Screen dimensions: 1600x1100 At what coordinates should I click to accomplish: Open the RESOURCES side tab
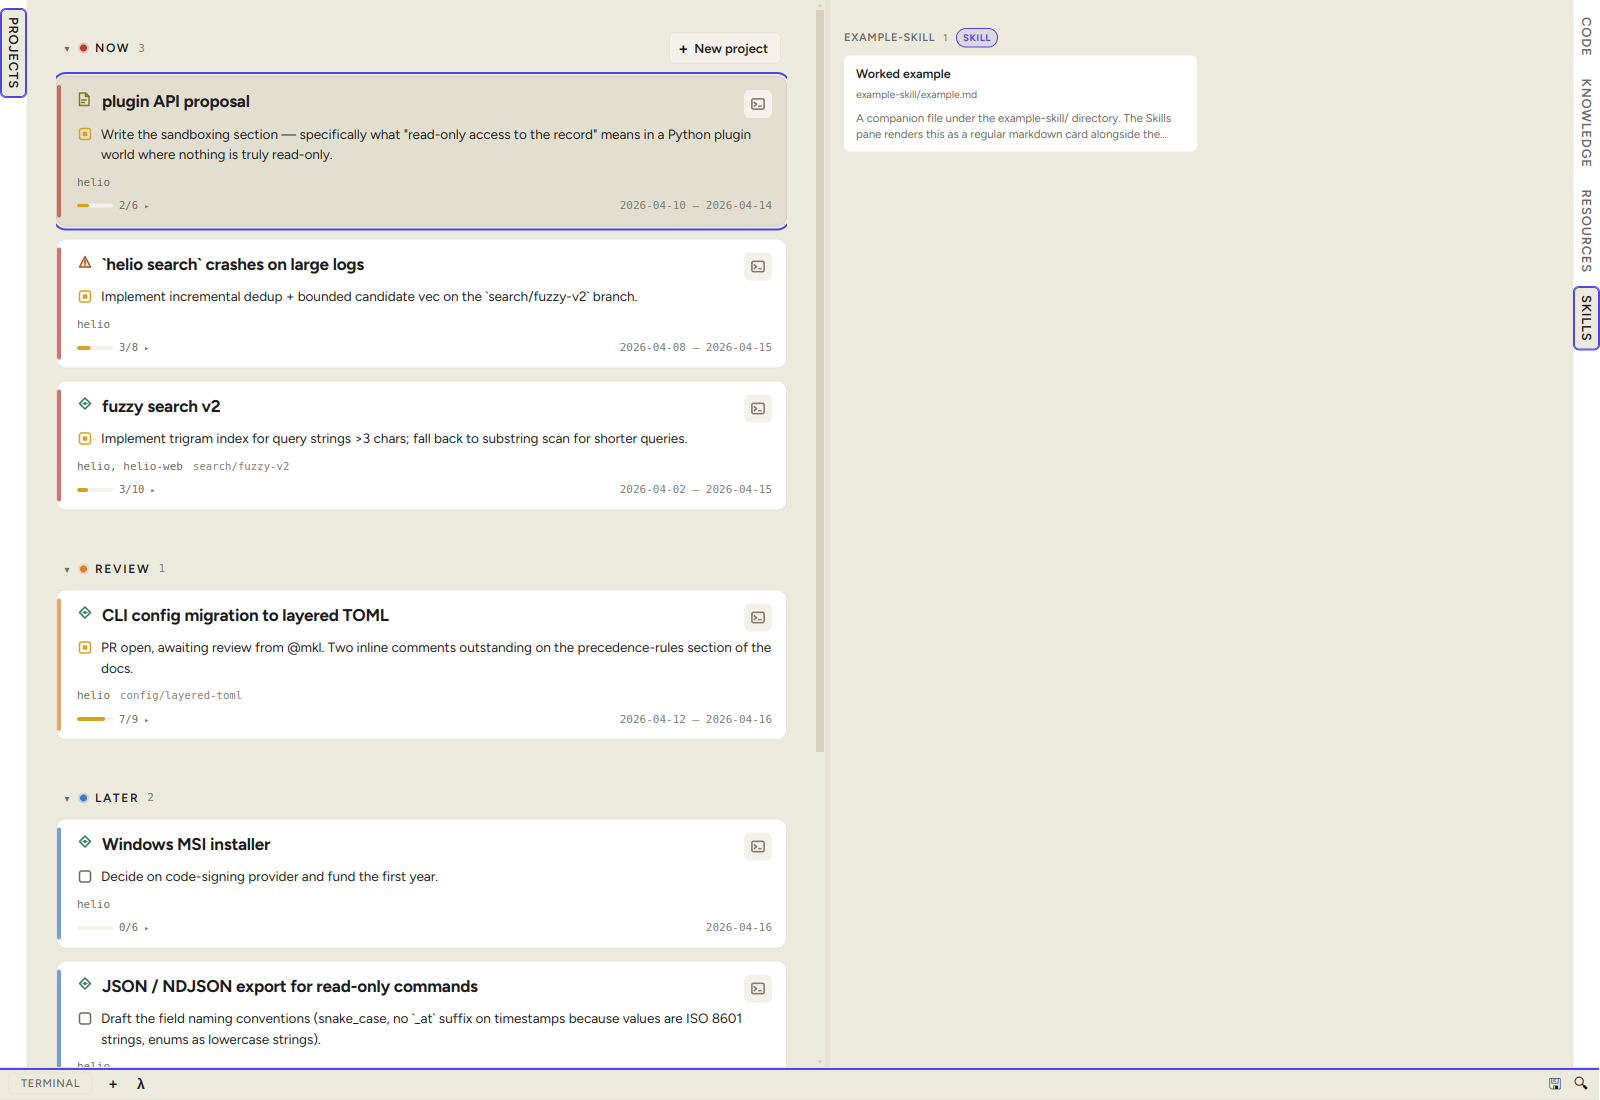click(1586, 231)
